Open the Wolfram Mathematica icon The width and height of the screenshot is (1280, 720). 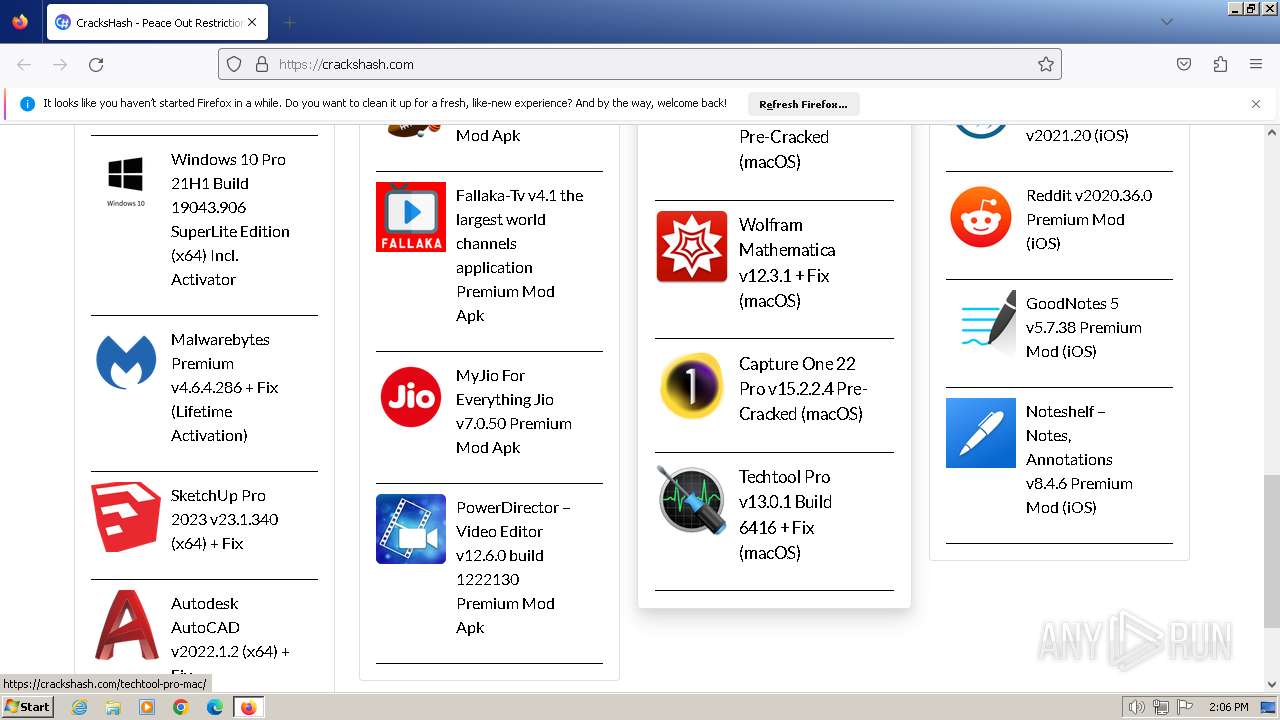(692, 246)
